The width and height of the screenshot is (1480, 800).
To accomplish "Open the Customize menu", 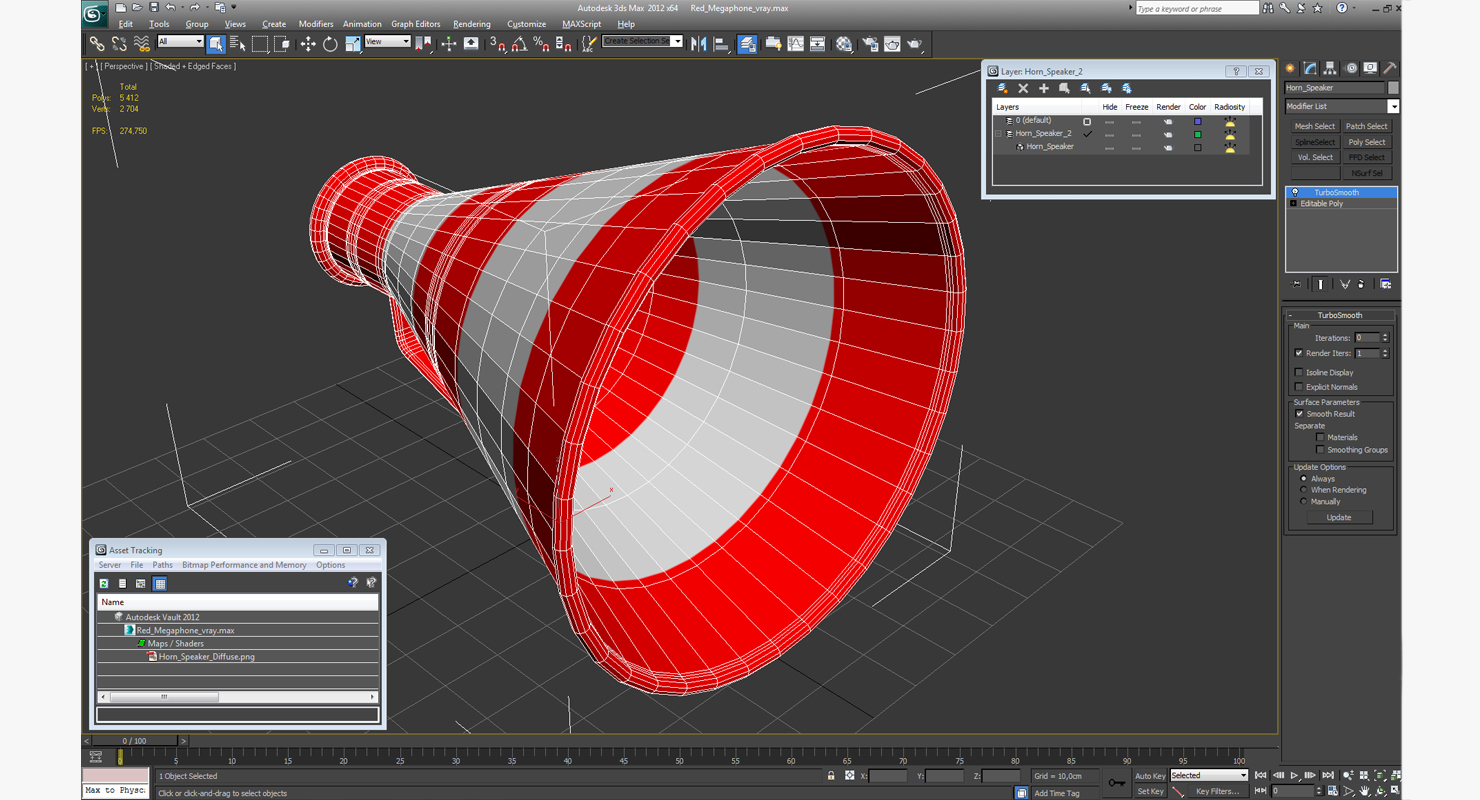I will click(526, 24).
